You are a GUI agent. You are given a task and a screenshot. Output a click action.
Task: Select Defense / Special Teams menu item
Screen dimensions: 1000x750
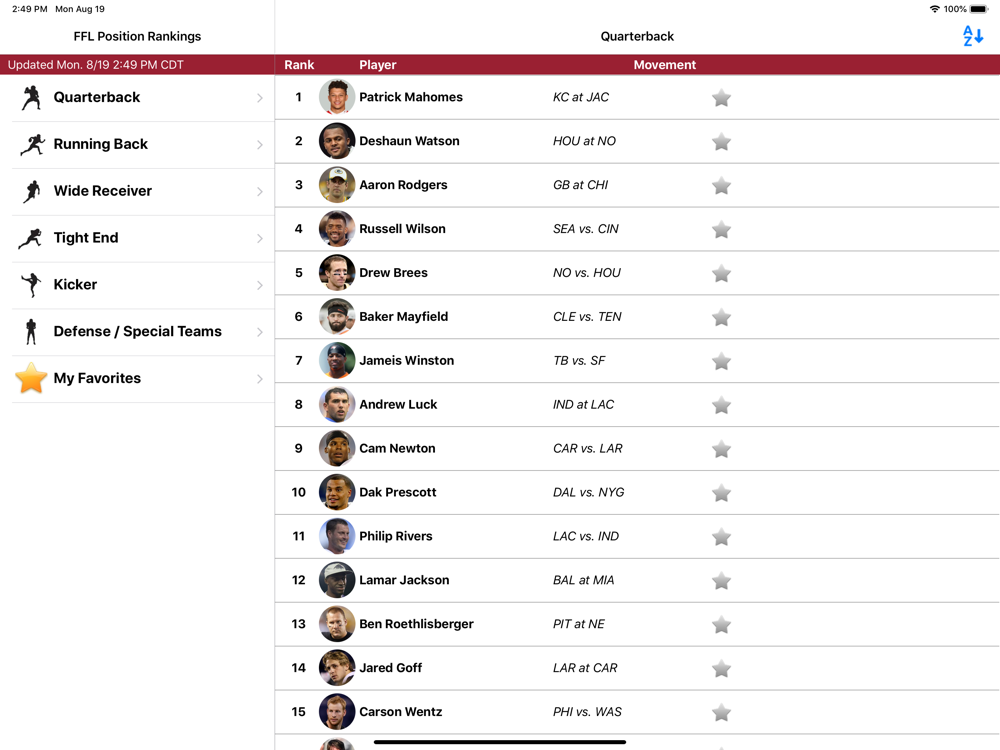pos(143,332)
